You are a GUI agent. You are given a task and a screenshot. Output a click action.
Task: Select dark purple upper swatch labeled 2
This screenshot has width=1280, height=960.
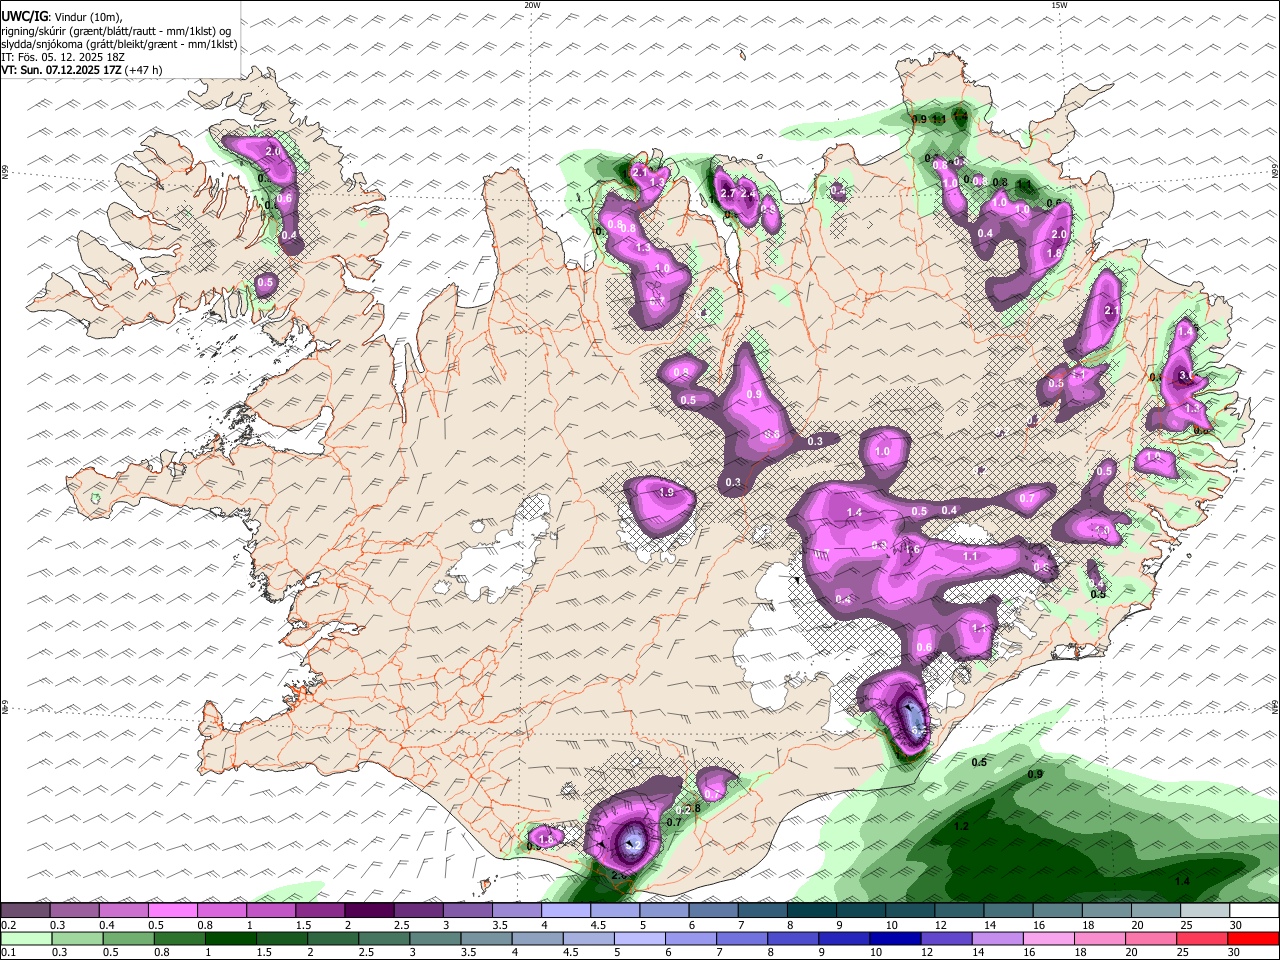(368, 910)
